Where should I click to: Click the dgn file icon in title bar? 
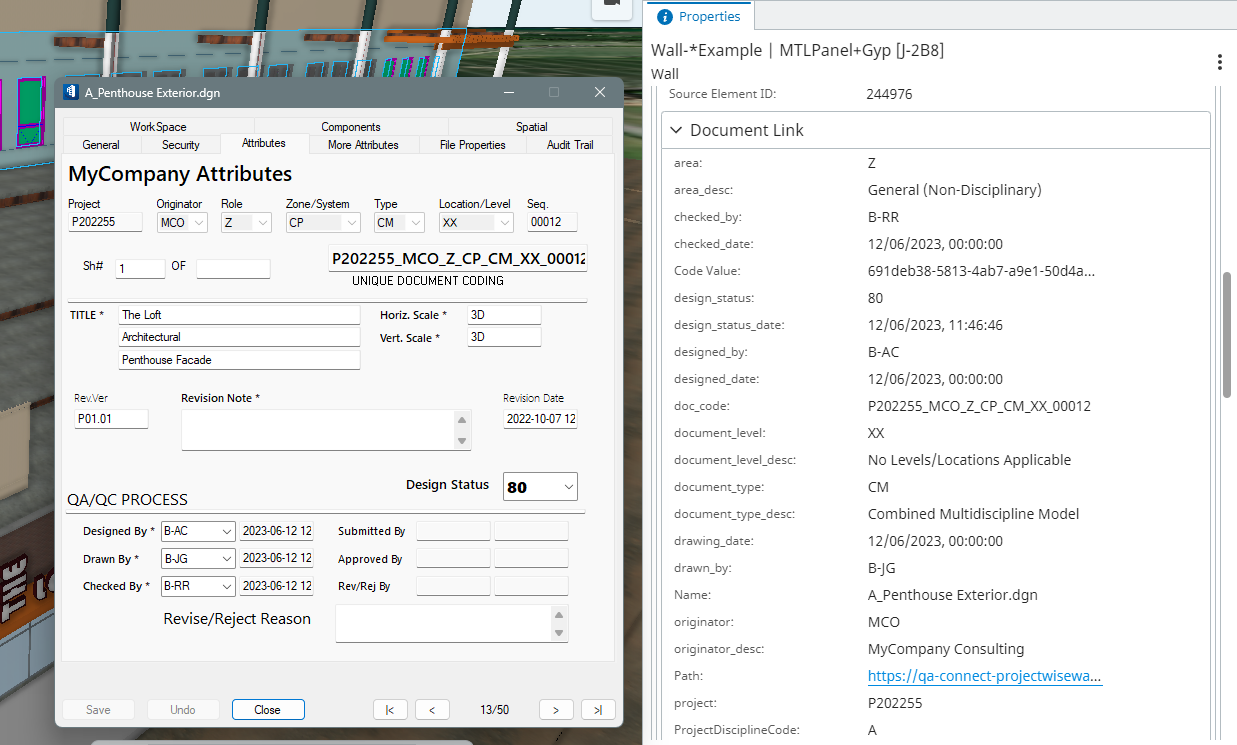pyautogui.click(x=71, y=92)
